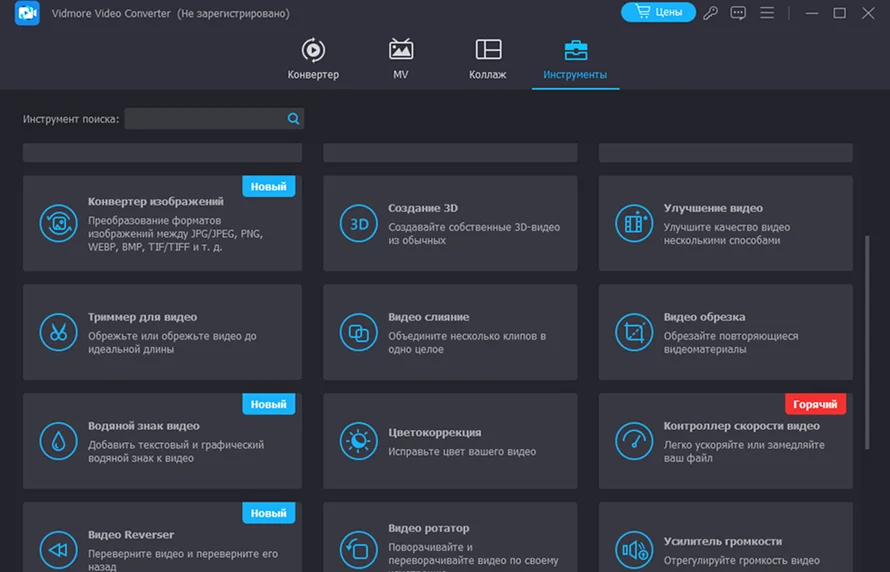890x572 pixels.
Task: Click inside the Инструмент поиска field
Action: click(214, 119)
